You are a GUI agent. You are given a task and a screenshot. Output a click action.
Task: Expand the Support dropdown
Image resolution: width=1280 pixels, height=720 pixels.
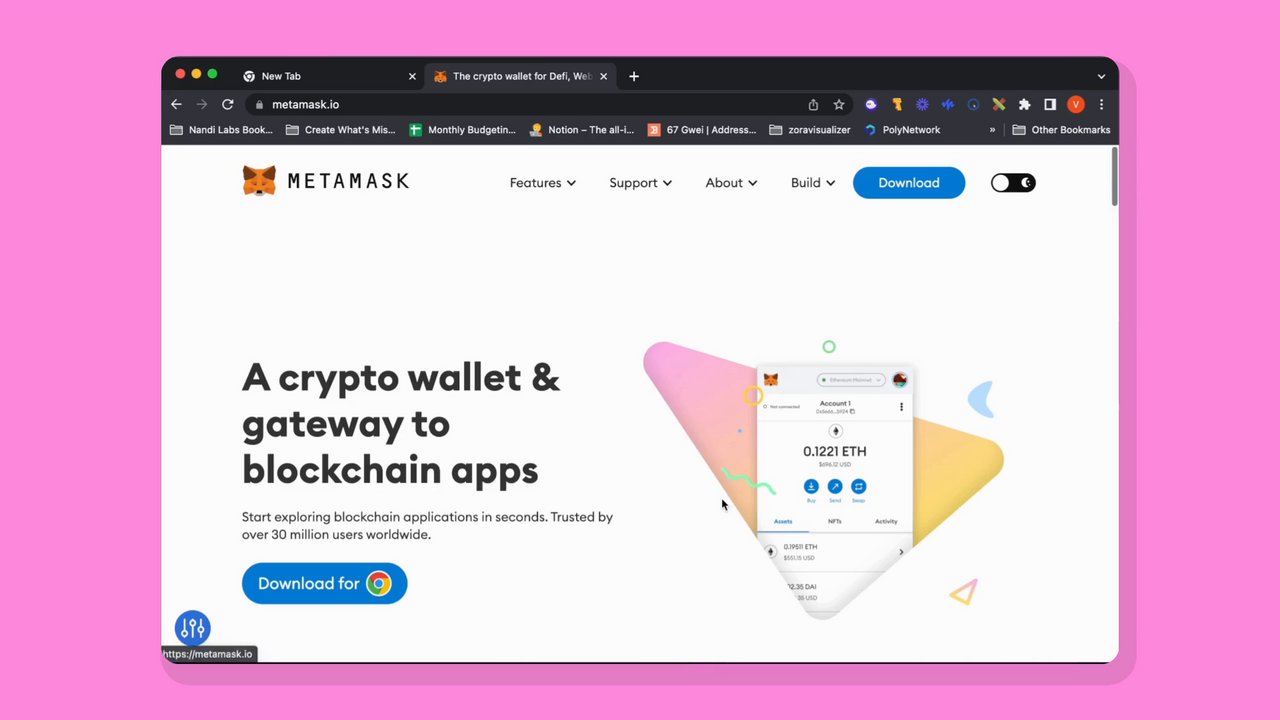(x=641, y=183)
